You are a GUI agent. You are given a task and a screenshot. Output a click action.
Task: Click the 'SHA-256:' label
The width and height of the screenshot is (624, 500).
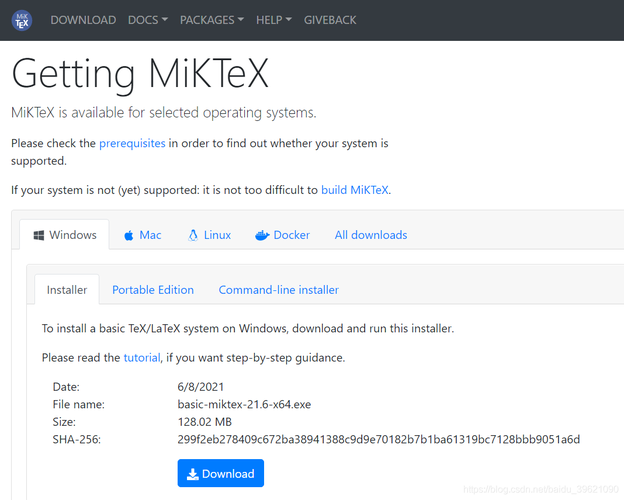pyautogui.click(x=77, y=439)
